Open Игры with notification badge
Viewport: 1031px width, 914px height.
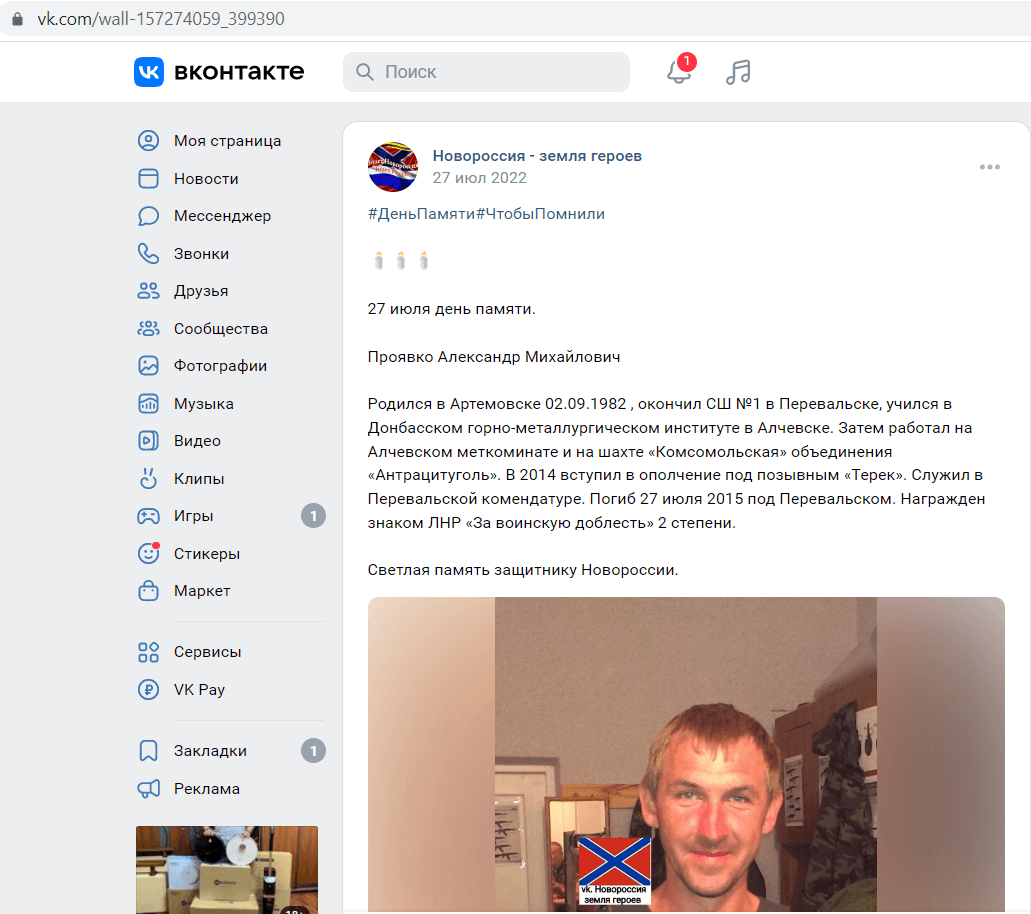[230, 516]
